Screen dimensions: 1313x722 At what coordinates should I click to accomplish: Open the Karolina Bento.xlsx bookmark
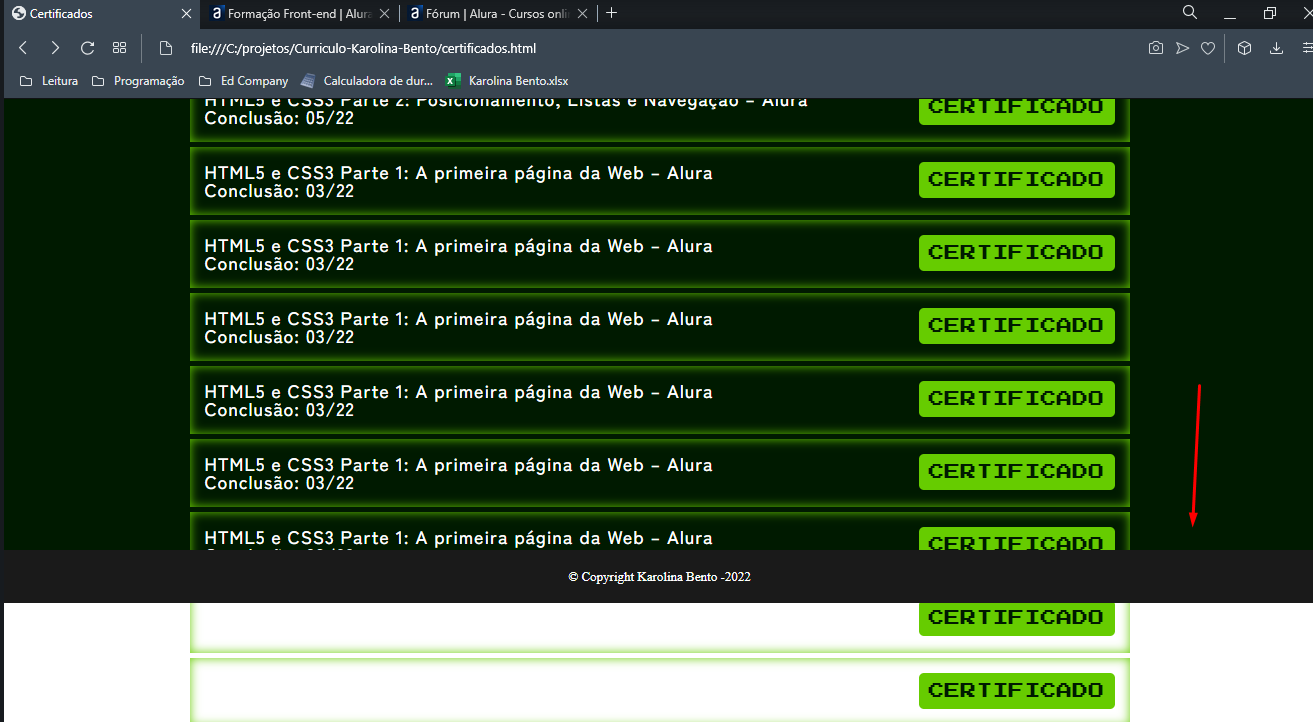(x=507, y=81)
